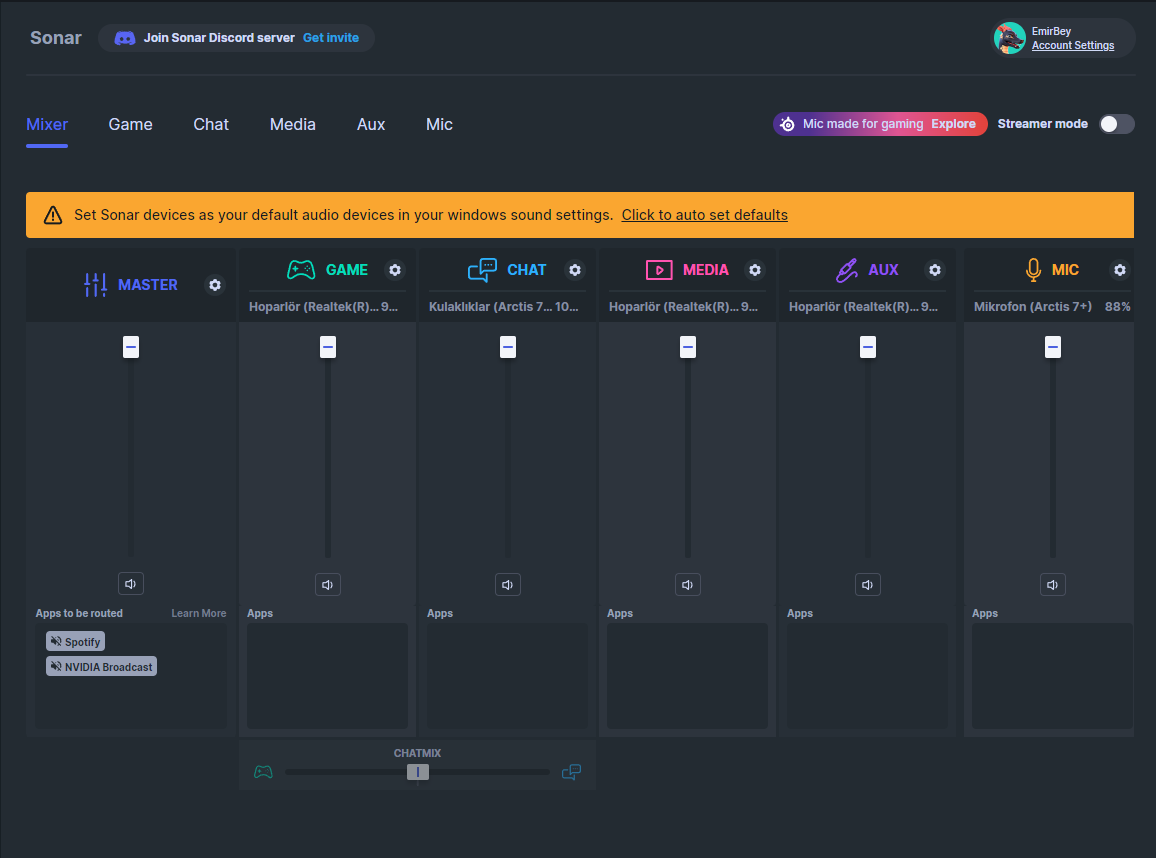Click to auto set defaults link
Viewport: 1156px width, 858px height.
(705, 215)
